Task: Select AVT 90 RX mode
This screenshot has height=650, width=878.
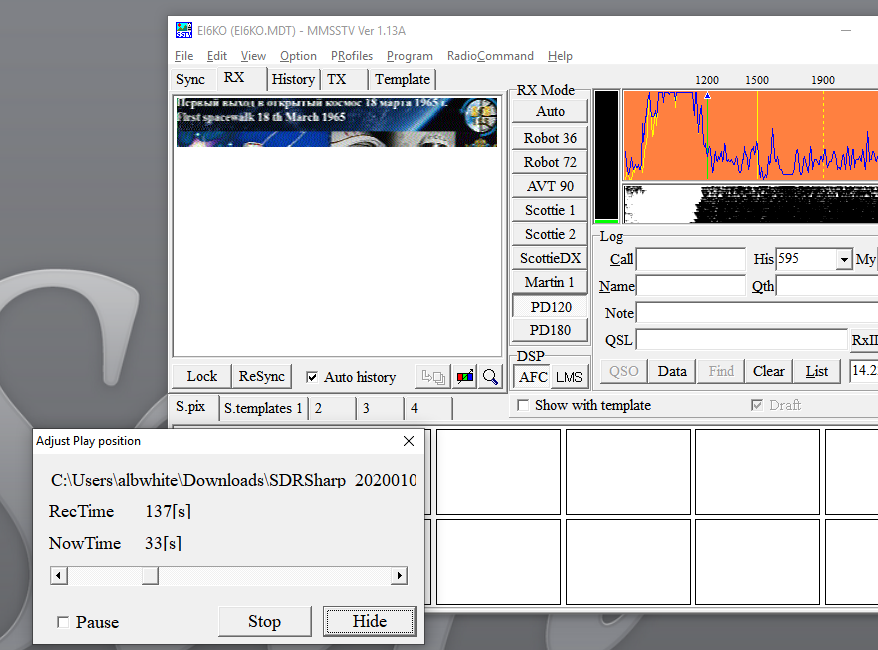Action: point(550,186)
